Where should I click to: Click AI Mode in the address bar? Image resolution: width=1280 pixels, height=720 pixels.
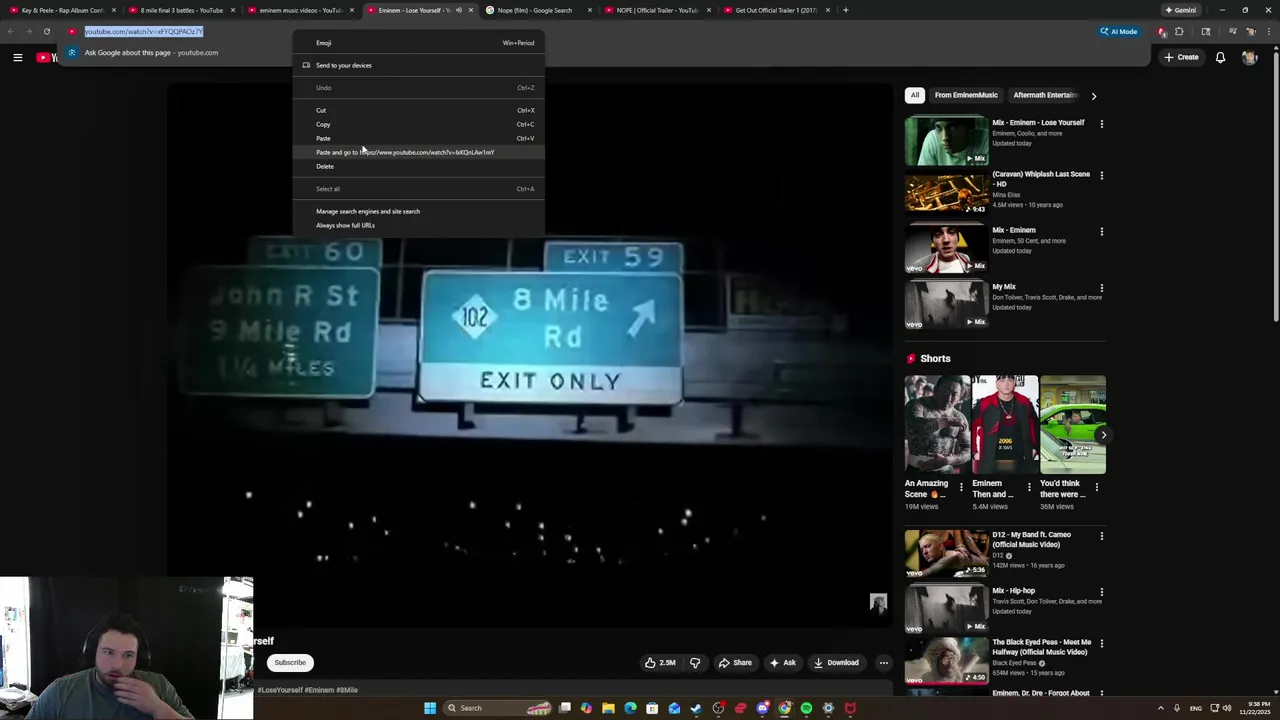click(x=1118, y=31)
